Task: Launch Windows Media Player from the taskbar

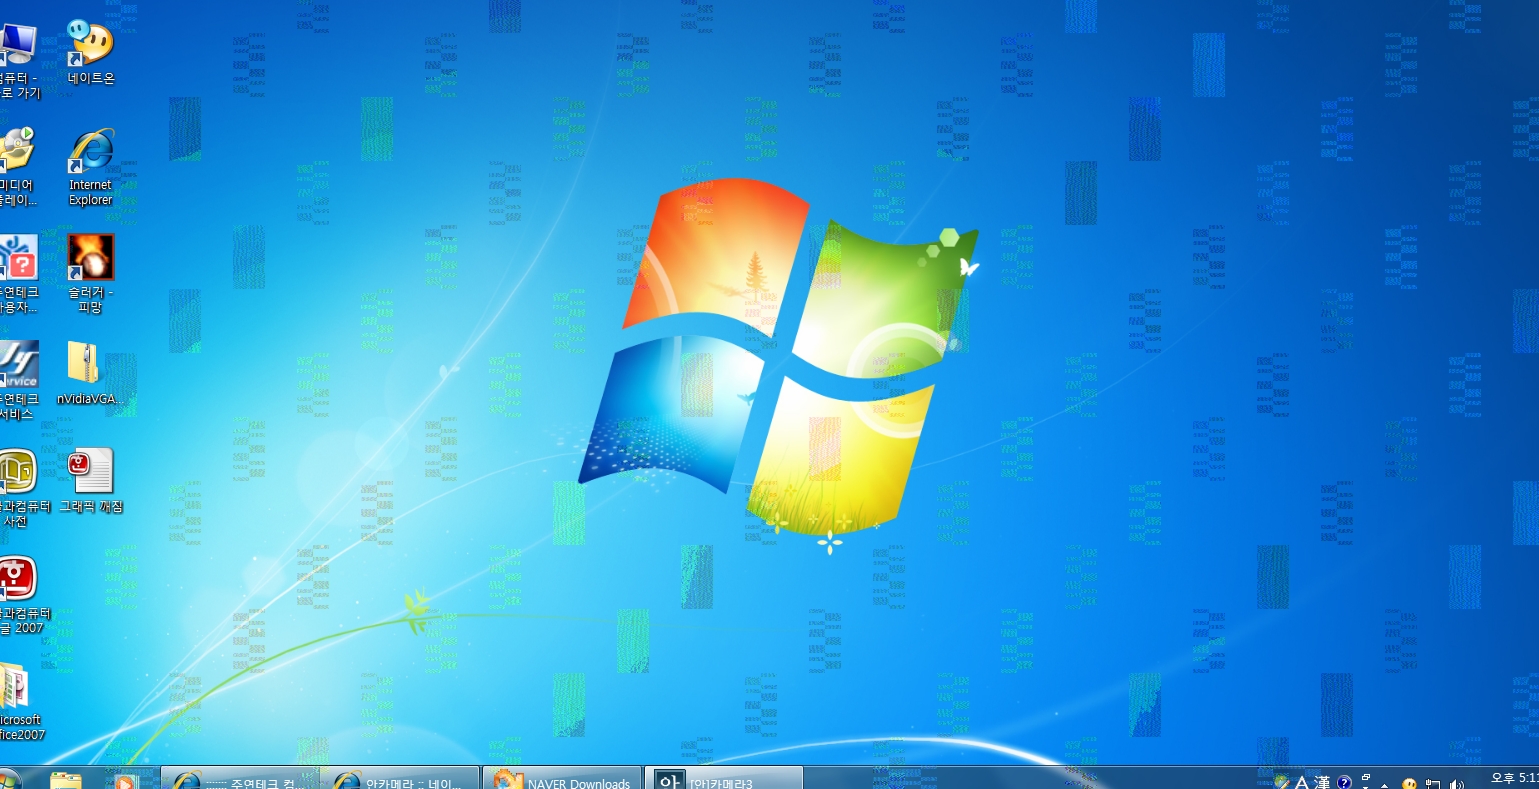Action: pyautogui.click(x=125, y=780)
